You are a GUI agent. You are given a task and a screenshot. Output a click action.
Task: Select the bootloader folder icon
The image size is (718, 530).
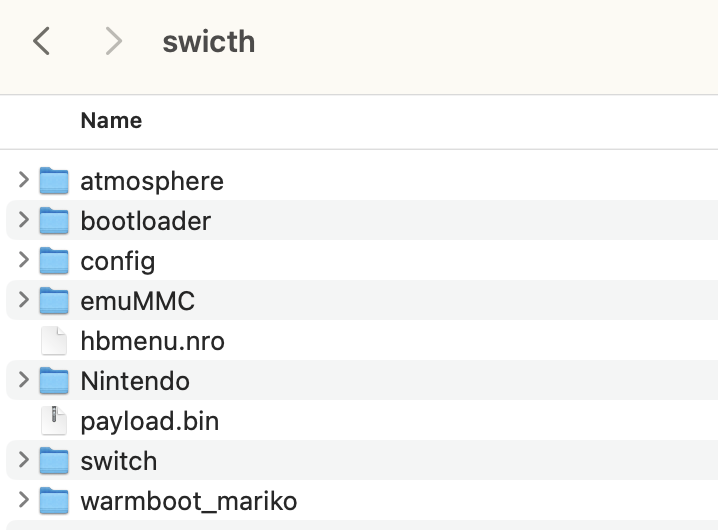point(54,220)
